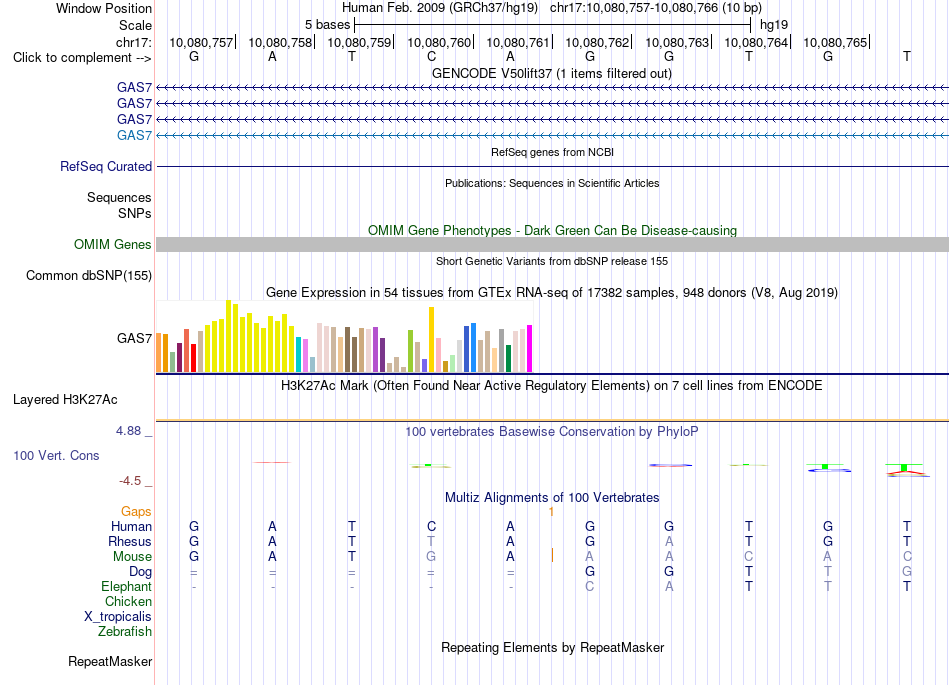Viewport: 950px width, 685px height.
Task: Open OMIM Gene Phenotypes track title
Action: (552, 230)
